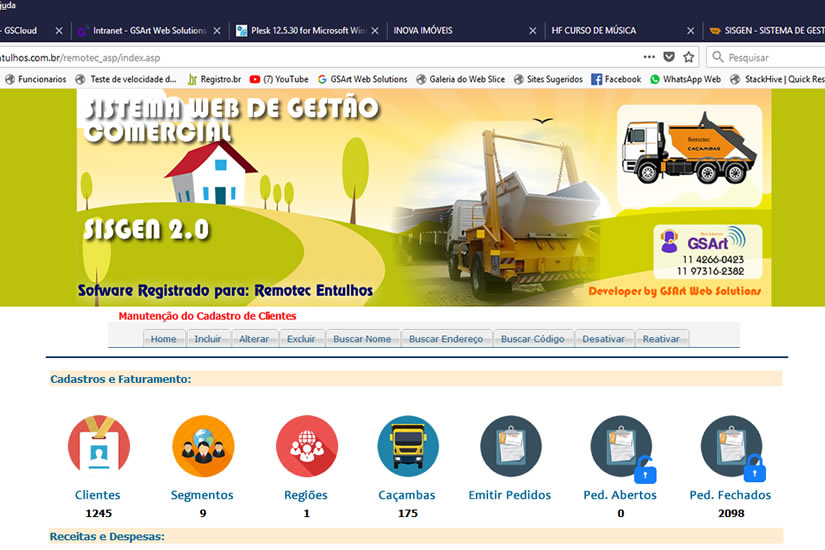Open the Galeria do Web Slice bookmark
Screen dimensions: 825x550
(460, 79)
